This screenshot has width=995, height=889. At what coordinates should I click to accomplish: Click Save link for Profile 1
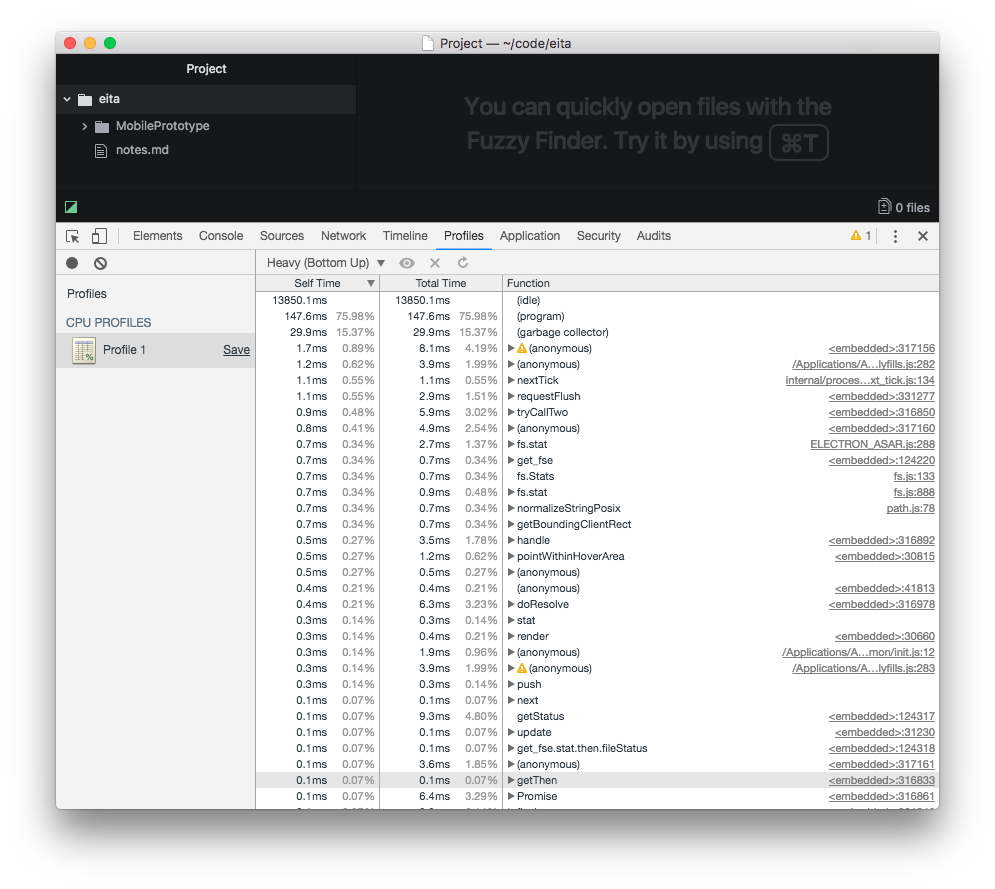pos(236,350)
